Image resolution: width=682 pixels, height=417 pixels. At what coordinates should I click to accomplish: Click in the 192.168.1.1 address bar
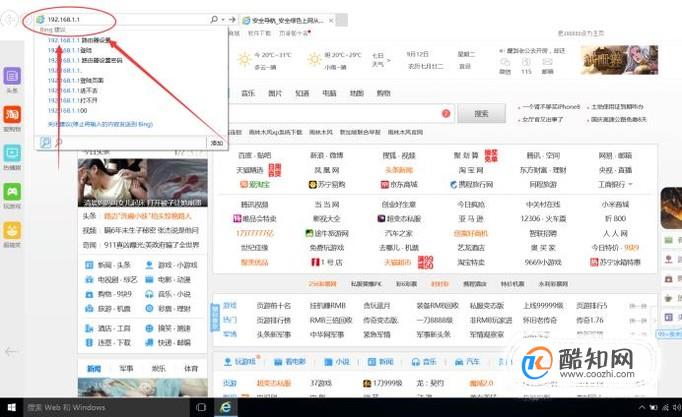coord(122,20)
